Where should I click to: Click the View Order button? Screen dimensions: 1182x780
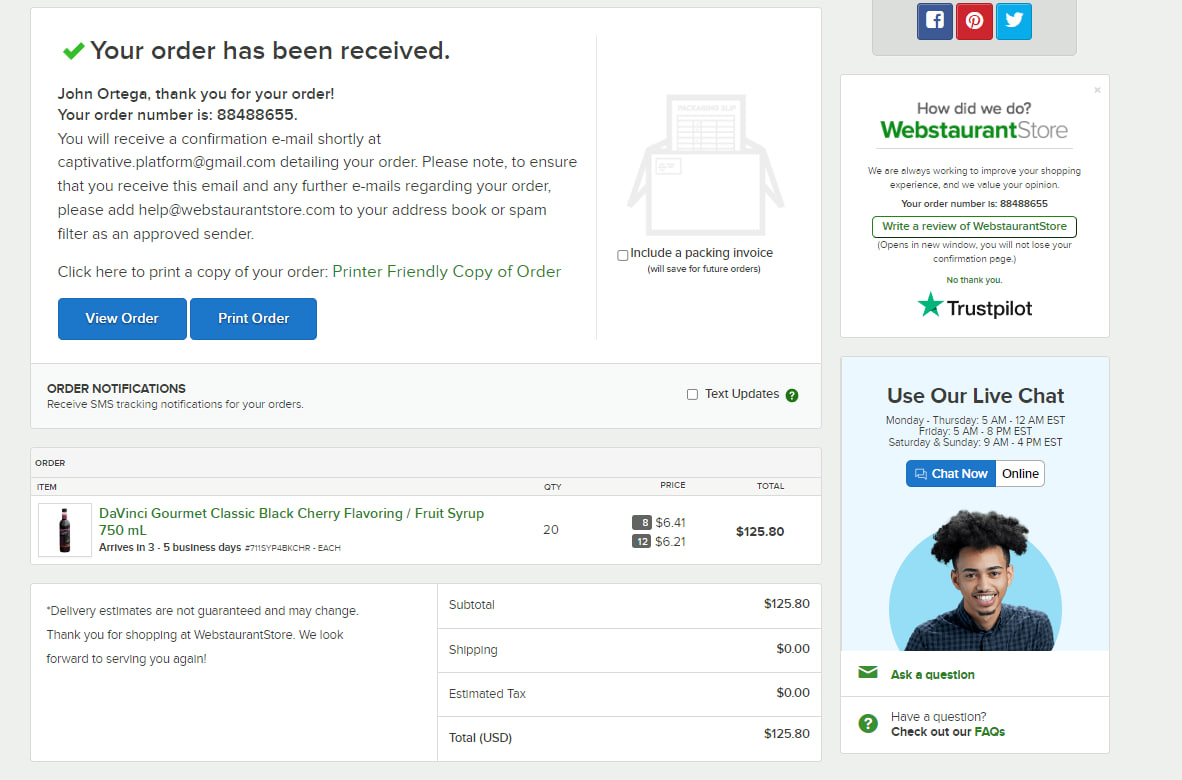point(122,319)
